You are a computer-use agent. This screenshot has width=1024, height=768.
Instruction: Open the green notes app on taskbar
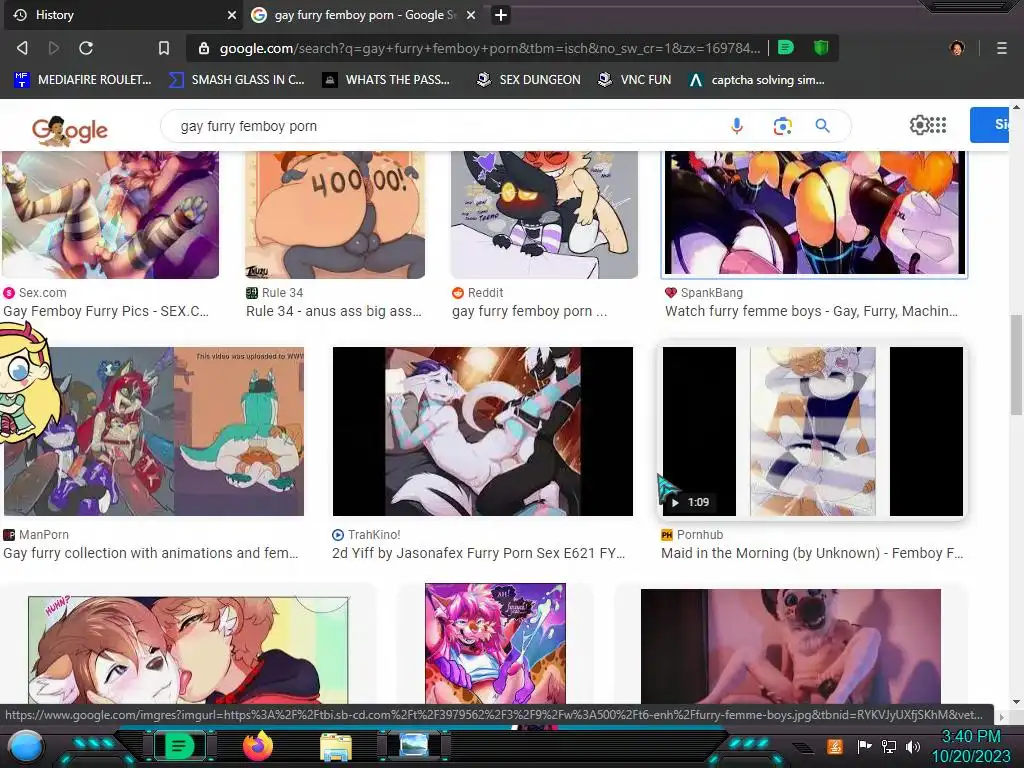pyautogui.click(x=179, y=746)
